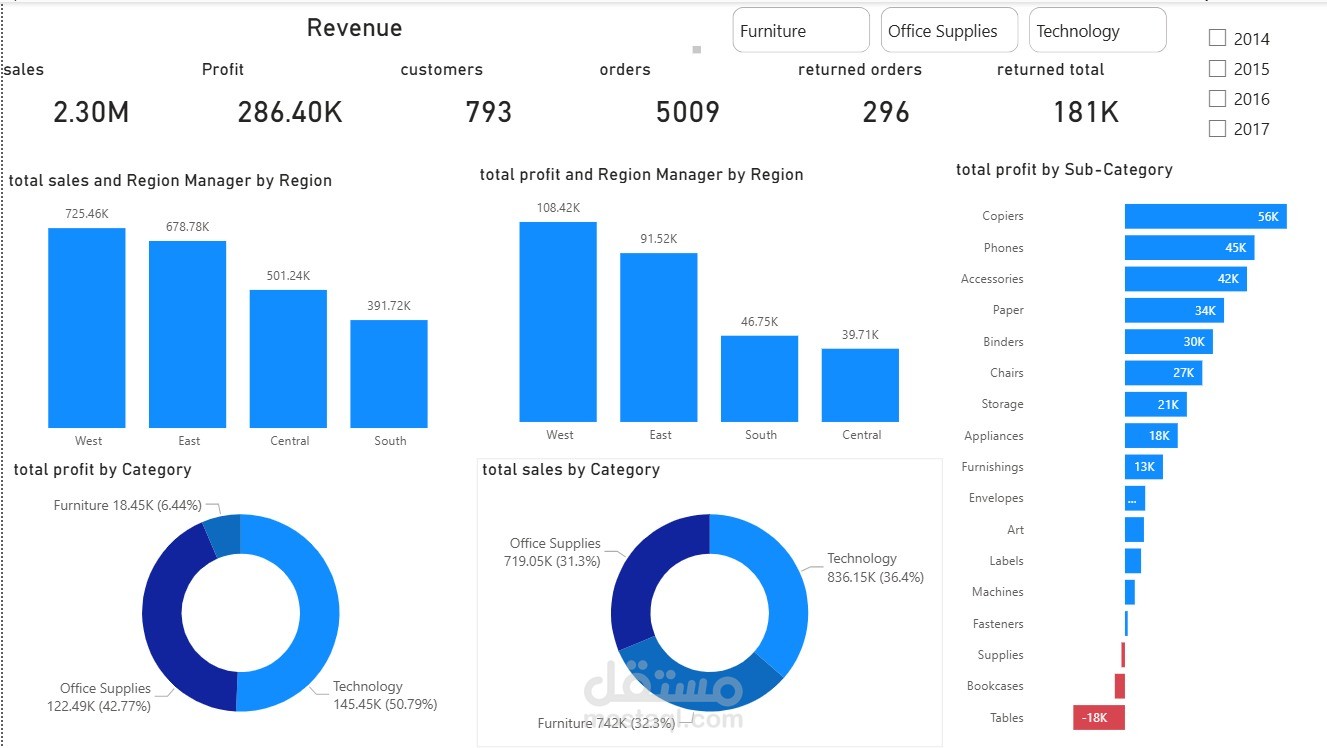Select the Art profit bar
Screen dimensions: 1327x748
(1134, 529)
